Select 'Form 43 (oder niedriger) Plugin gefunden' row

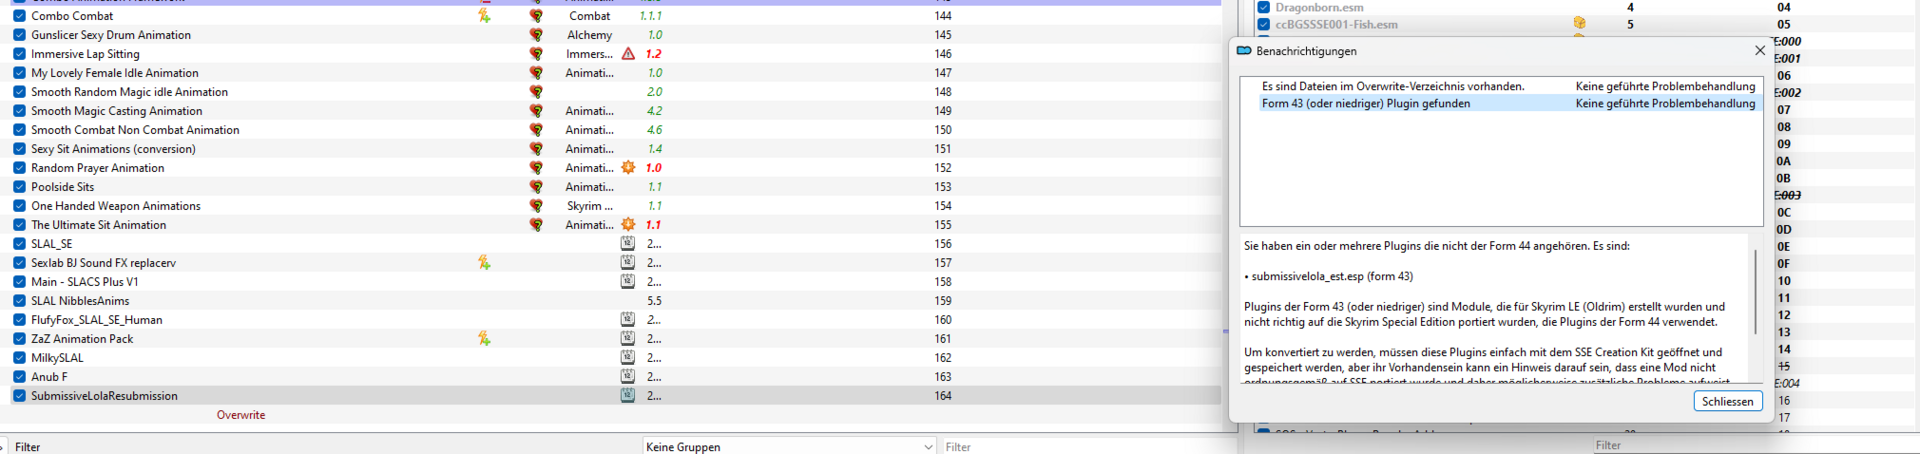[1500, 103]
